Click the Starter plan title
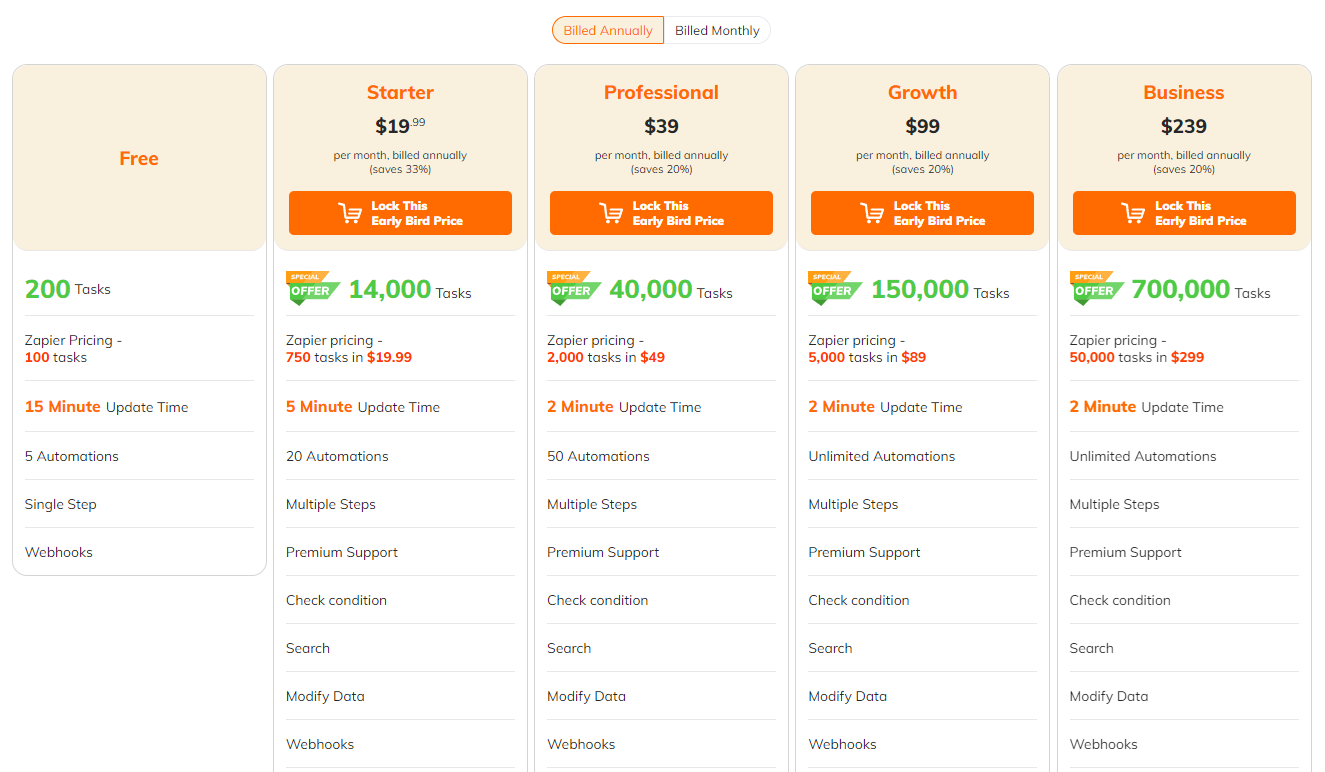1325x772 pixels. 400,93
